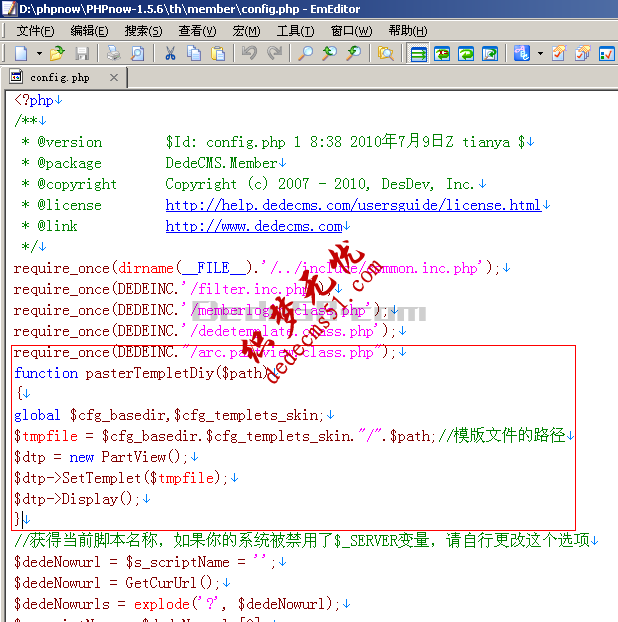Screen dimensions: 618x622
Task: Click the Print icon in toolbar
Action: (113, 53)
